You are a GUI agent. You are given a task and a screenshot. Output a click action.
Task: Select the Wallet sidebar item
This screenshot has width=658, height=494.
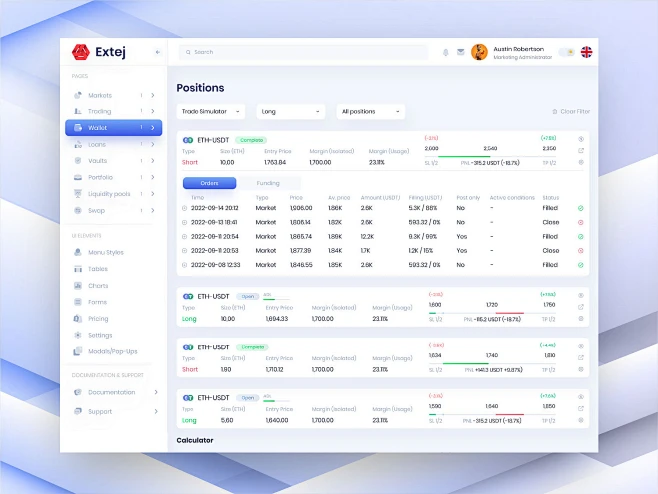point(113,128)
